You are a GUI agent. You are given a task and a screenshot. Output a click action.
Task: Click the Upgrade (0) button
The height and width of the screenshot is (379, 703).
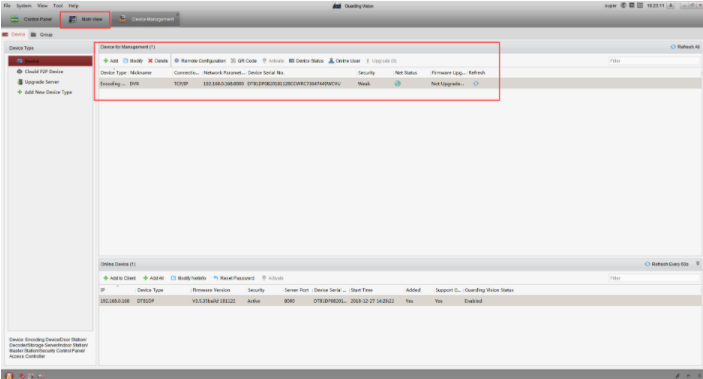[x=381, y=61]
